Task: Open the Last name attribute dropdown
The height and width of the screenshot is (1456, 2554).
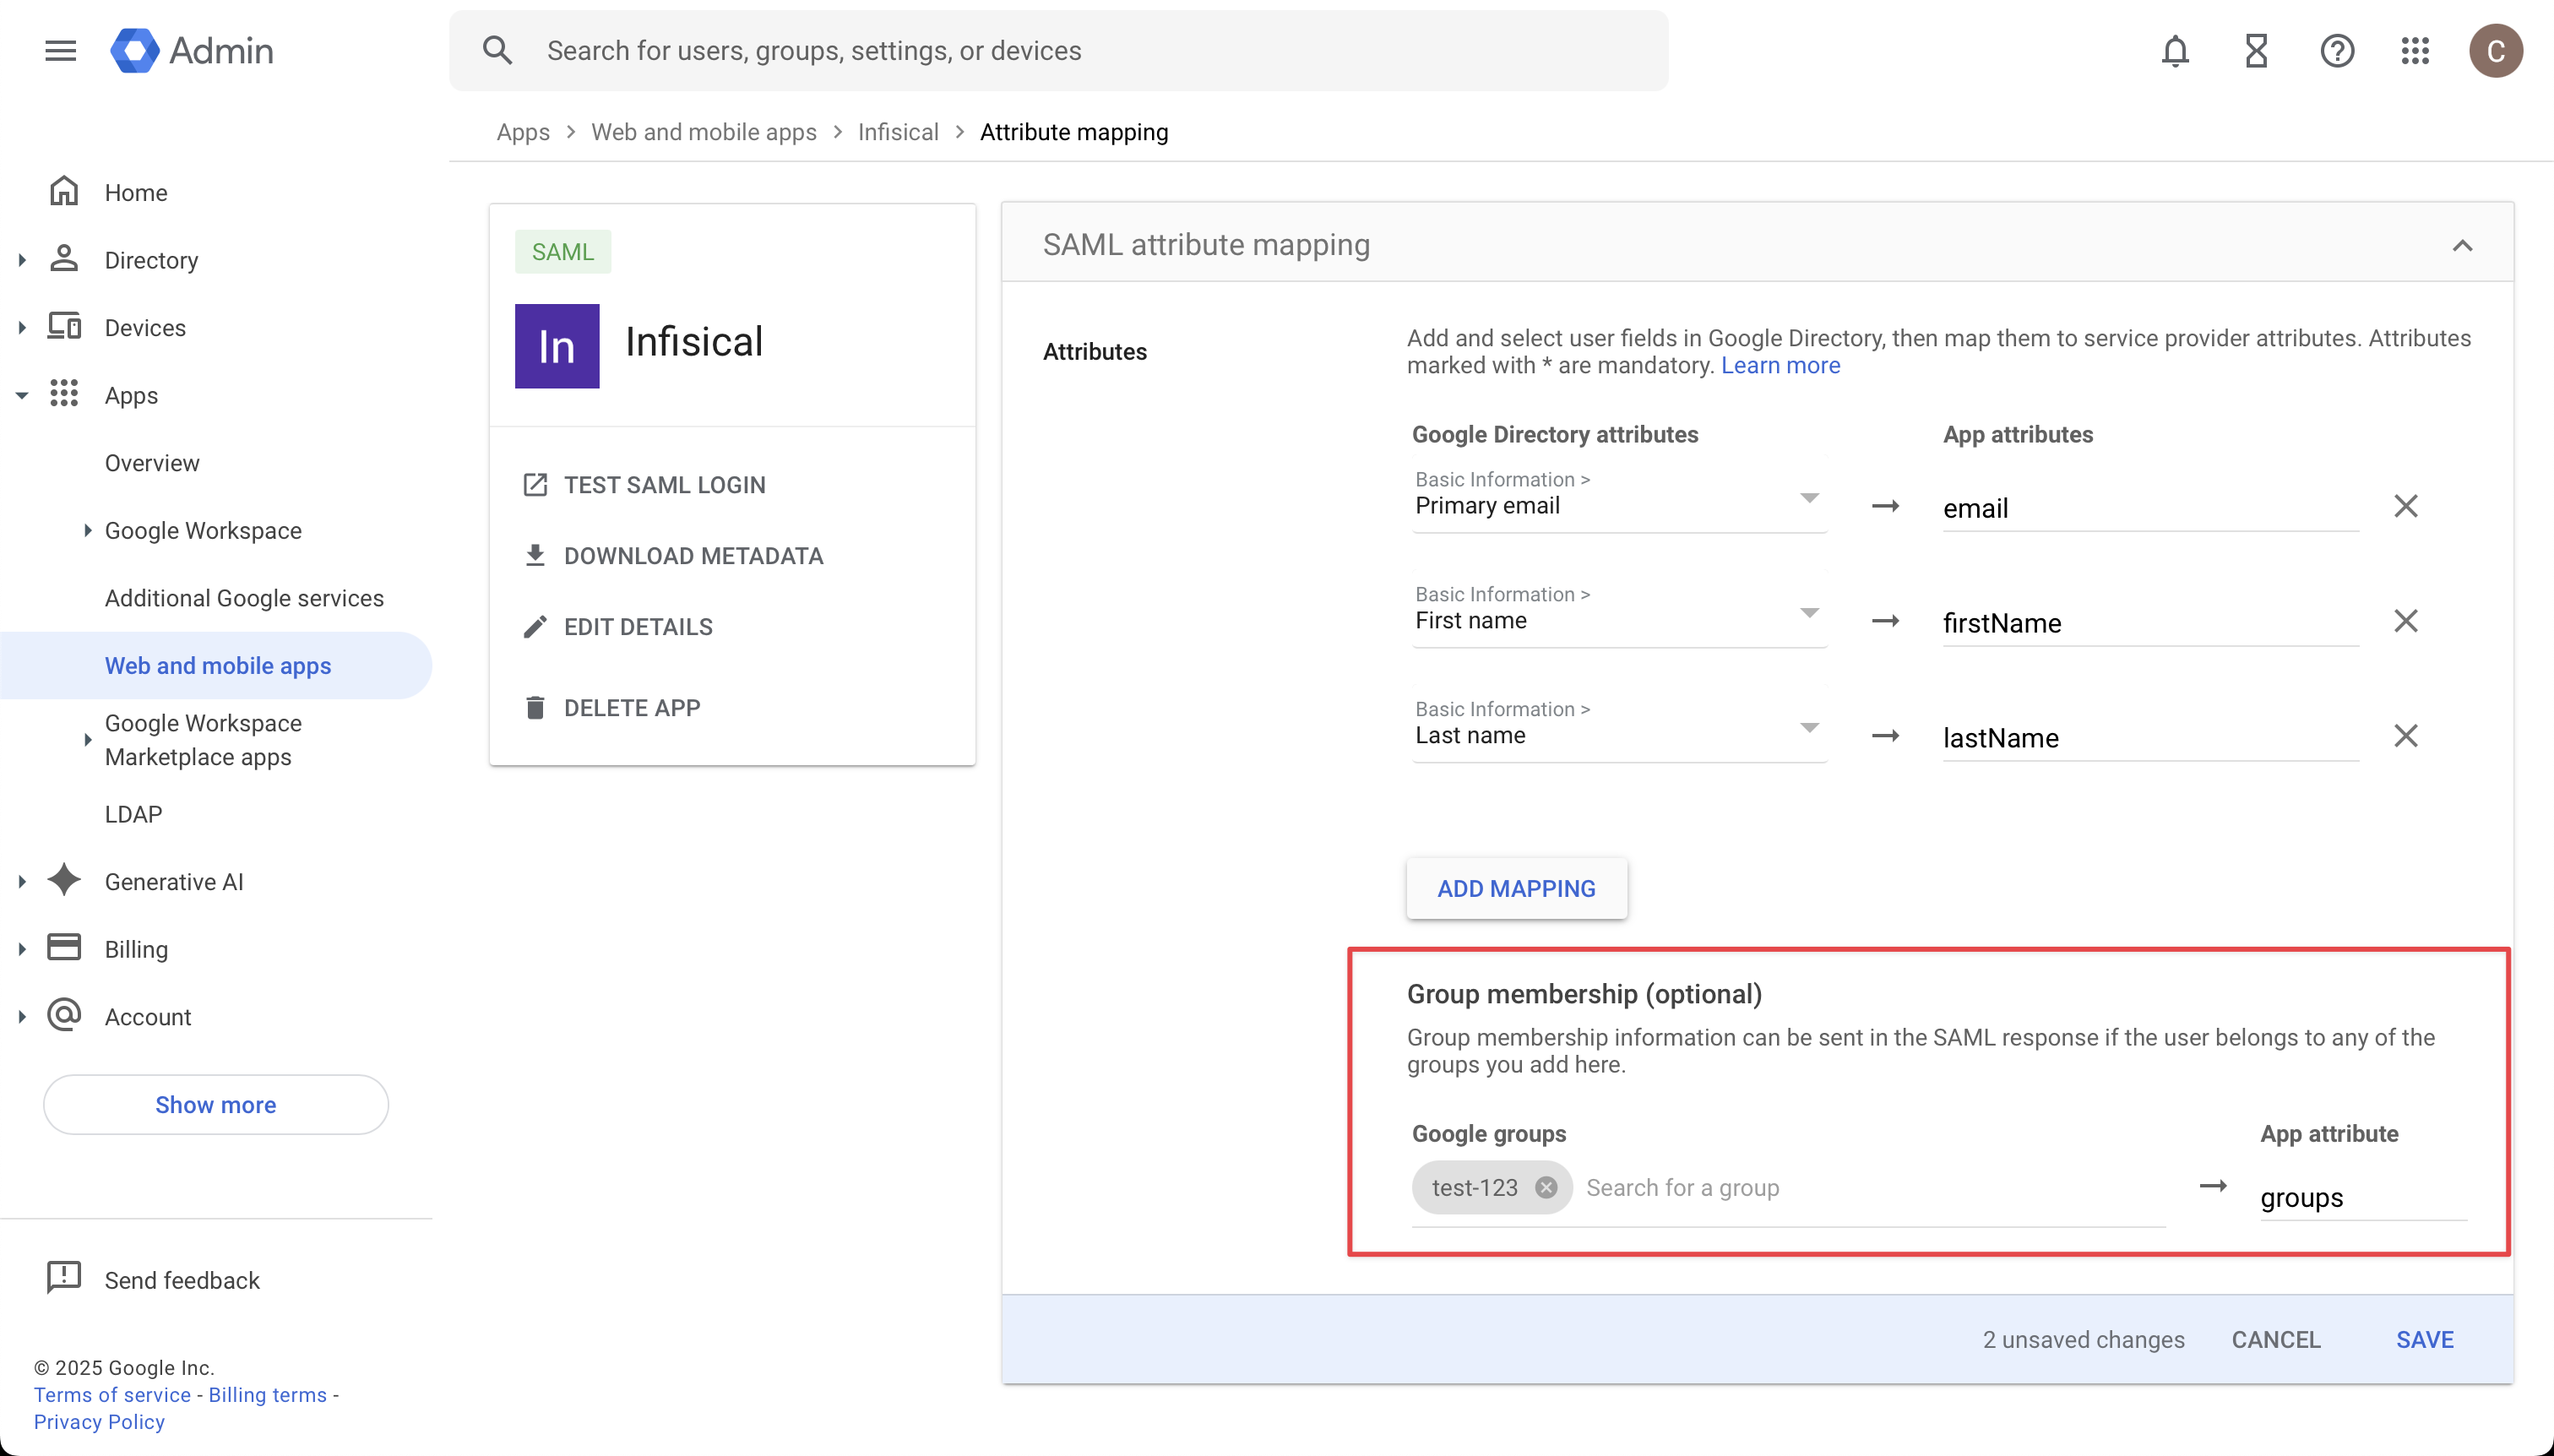Action: 1619,727
